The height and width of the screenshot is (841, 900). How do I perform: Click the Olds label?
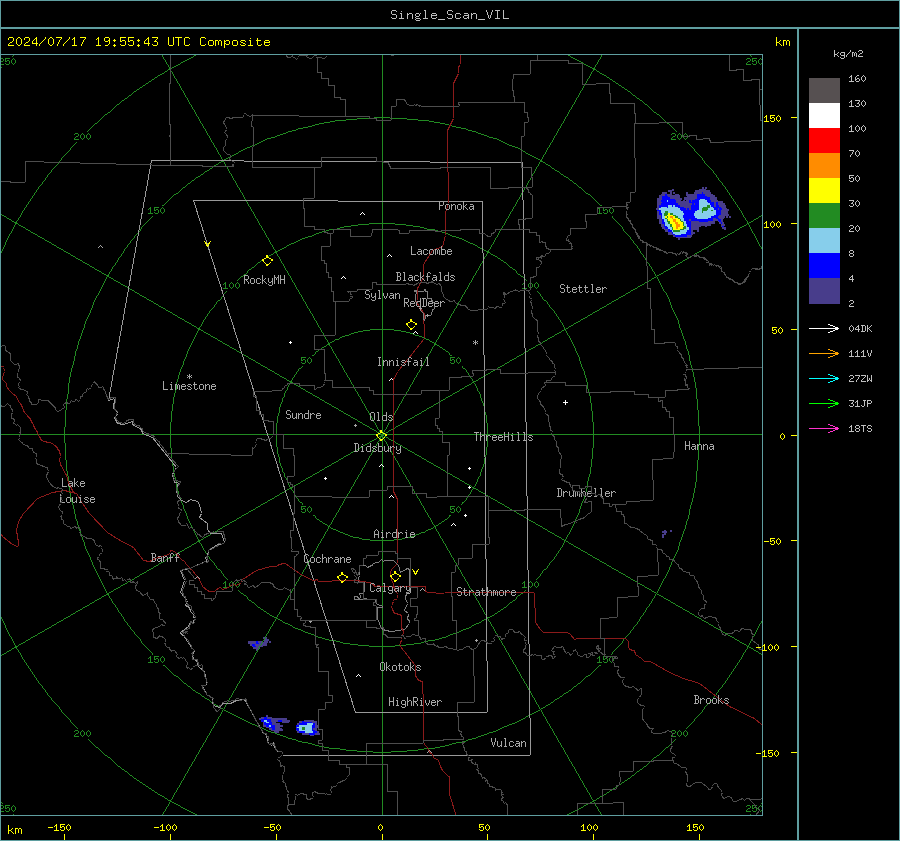[381, 417]
